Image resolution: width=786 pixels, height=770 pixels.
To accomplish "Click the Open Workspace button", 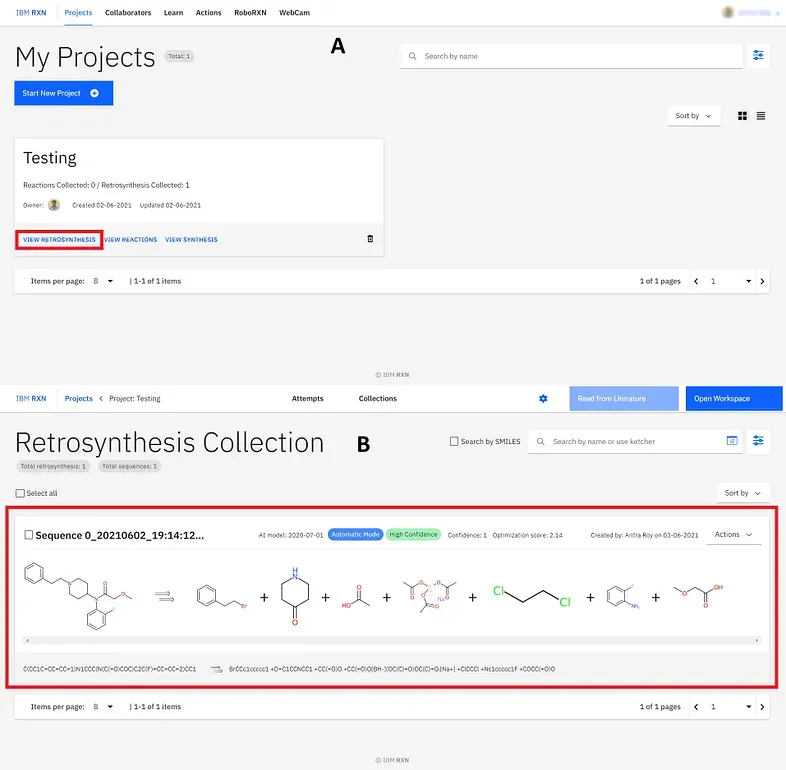I will [734, 399].
